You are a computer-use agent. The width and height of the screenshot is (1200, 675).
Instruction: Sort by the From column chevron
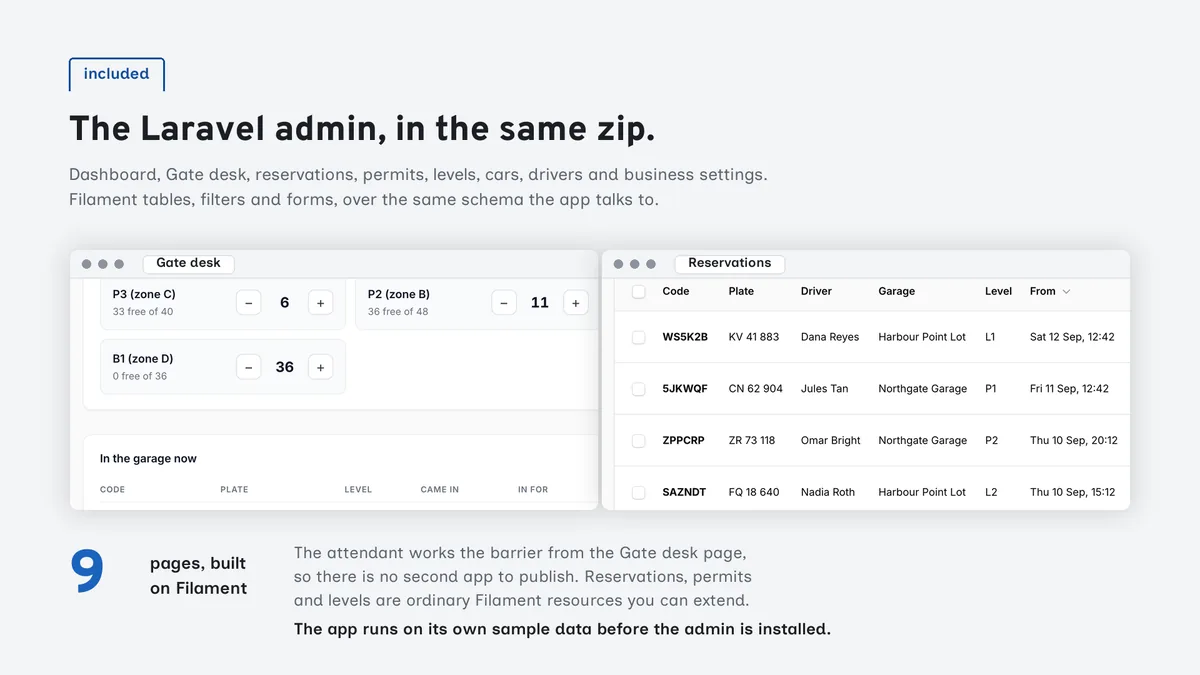(1066, 292)
